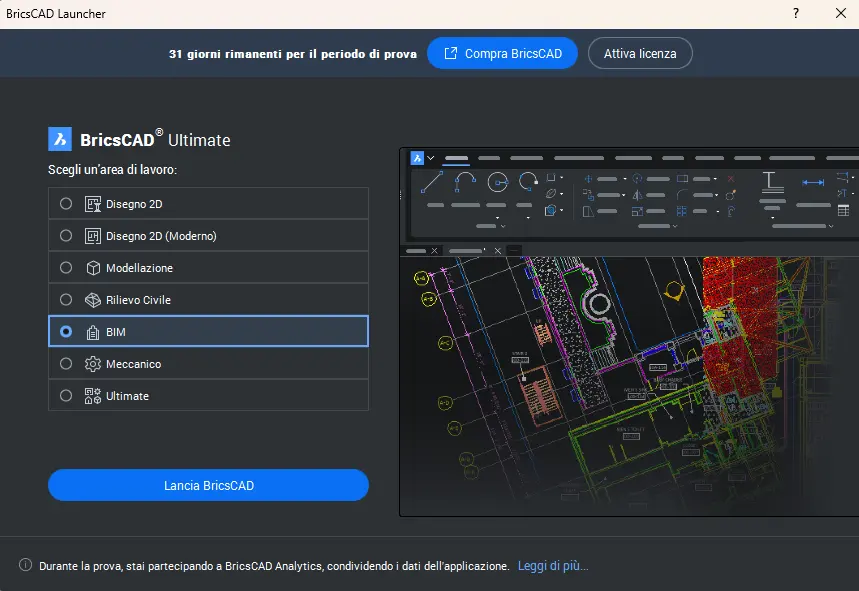Click the '31 giorni rimanenti' trial text
This screenshot has height=591, width=859.
coord(293,54)
